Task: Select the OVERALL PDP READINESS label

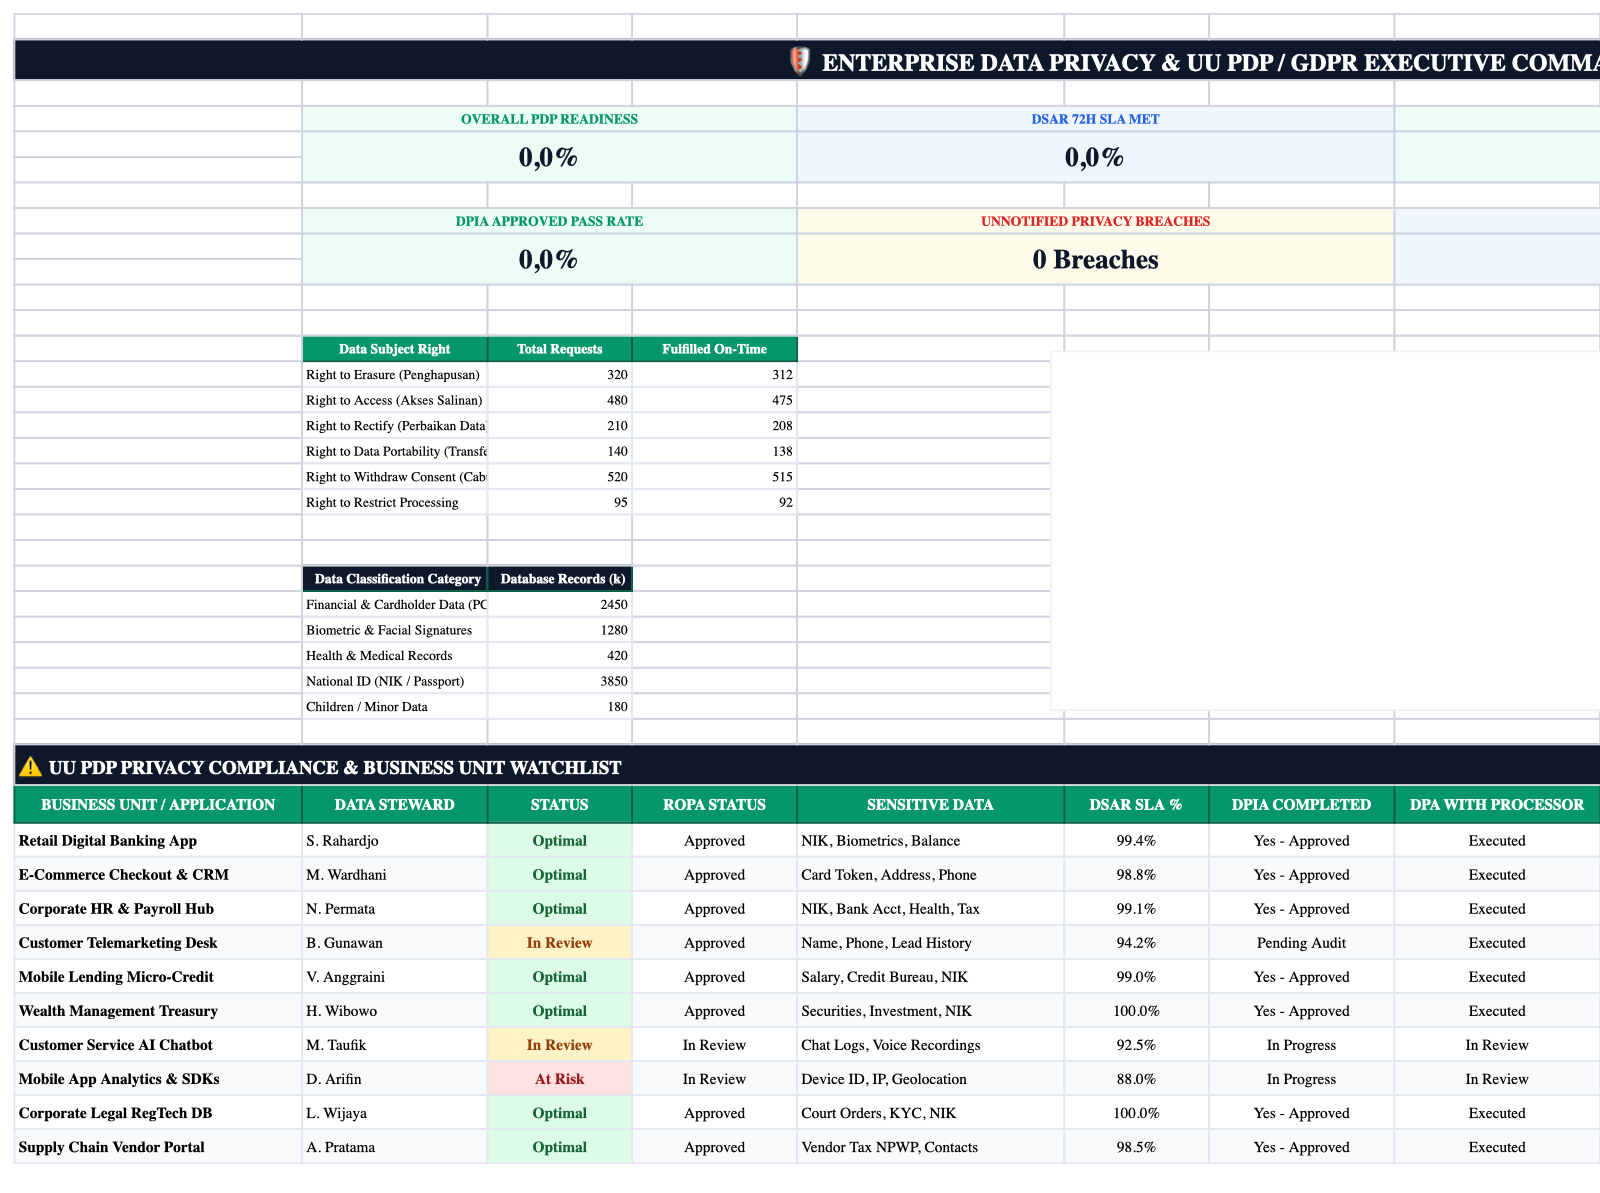Action: [x=549, y=119]
